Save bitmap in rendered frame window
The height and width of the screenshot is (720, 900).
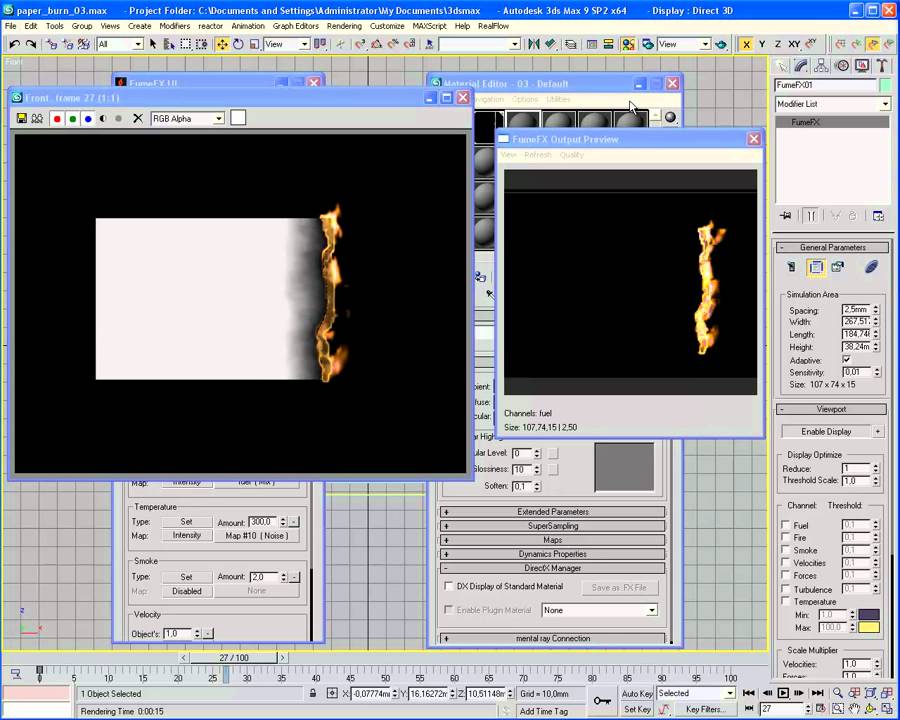click(x=22, y=118)
